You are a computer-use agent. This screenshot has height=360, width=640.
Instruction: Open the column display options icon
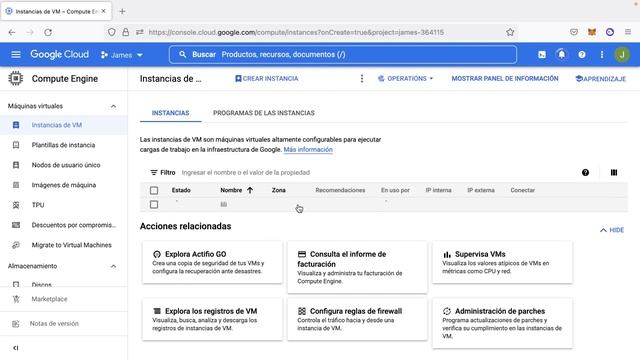(x=614, y=173)
